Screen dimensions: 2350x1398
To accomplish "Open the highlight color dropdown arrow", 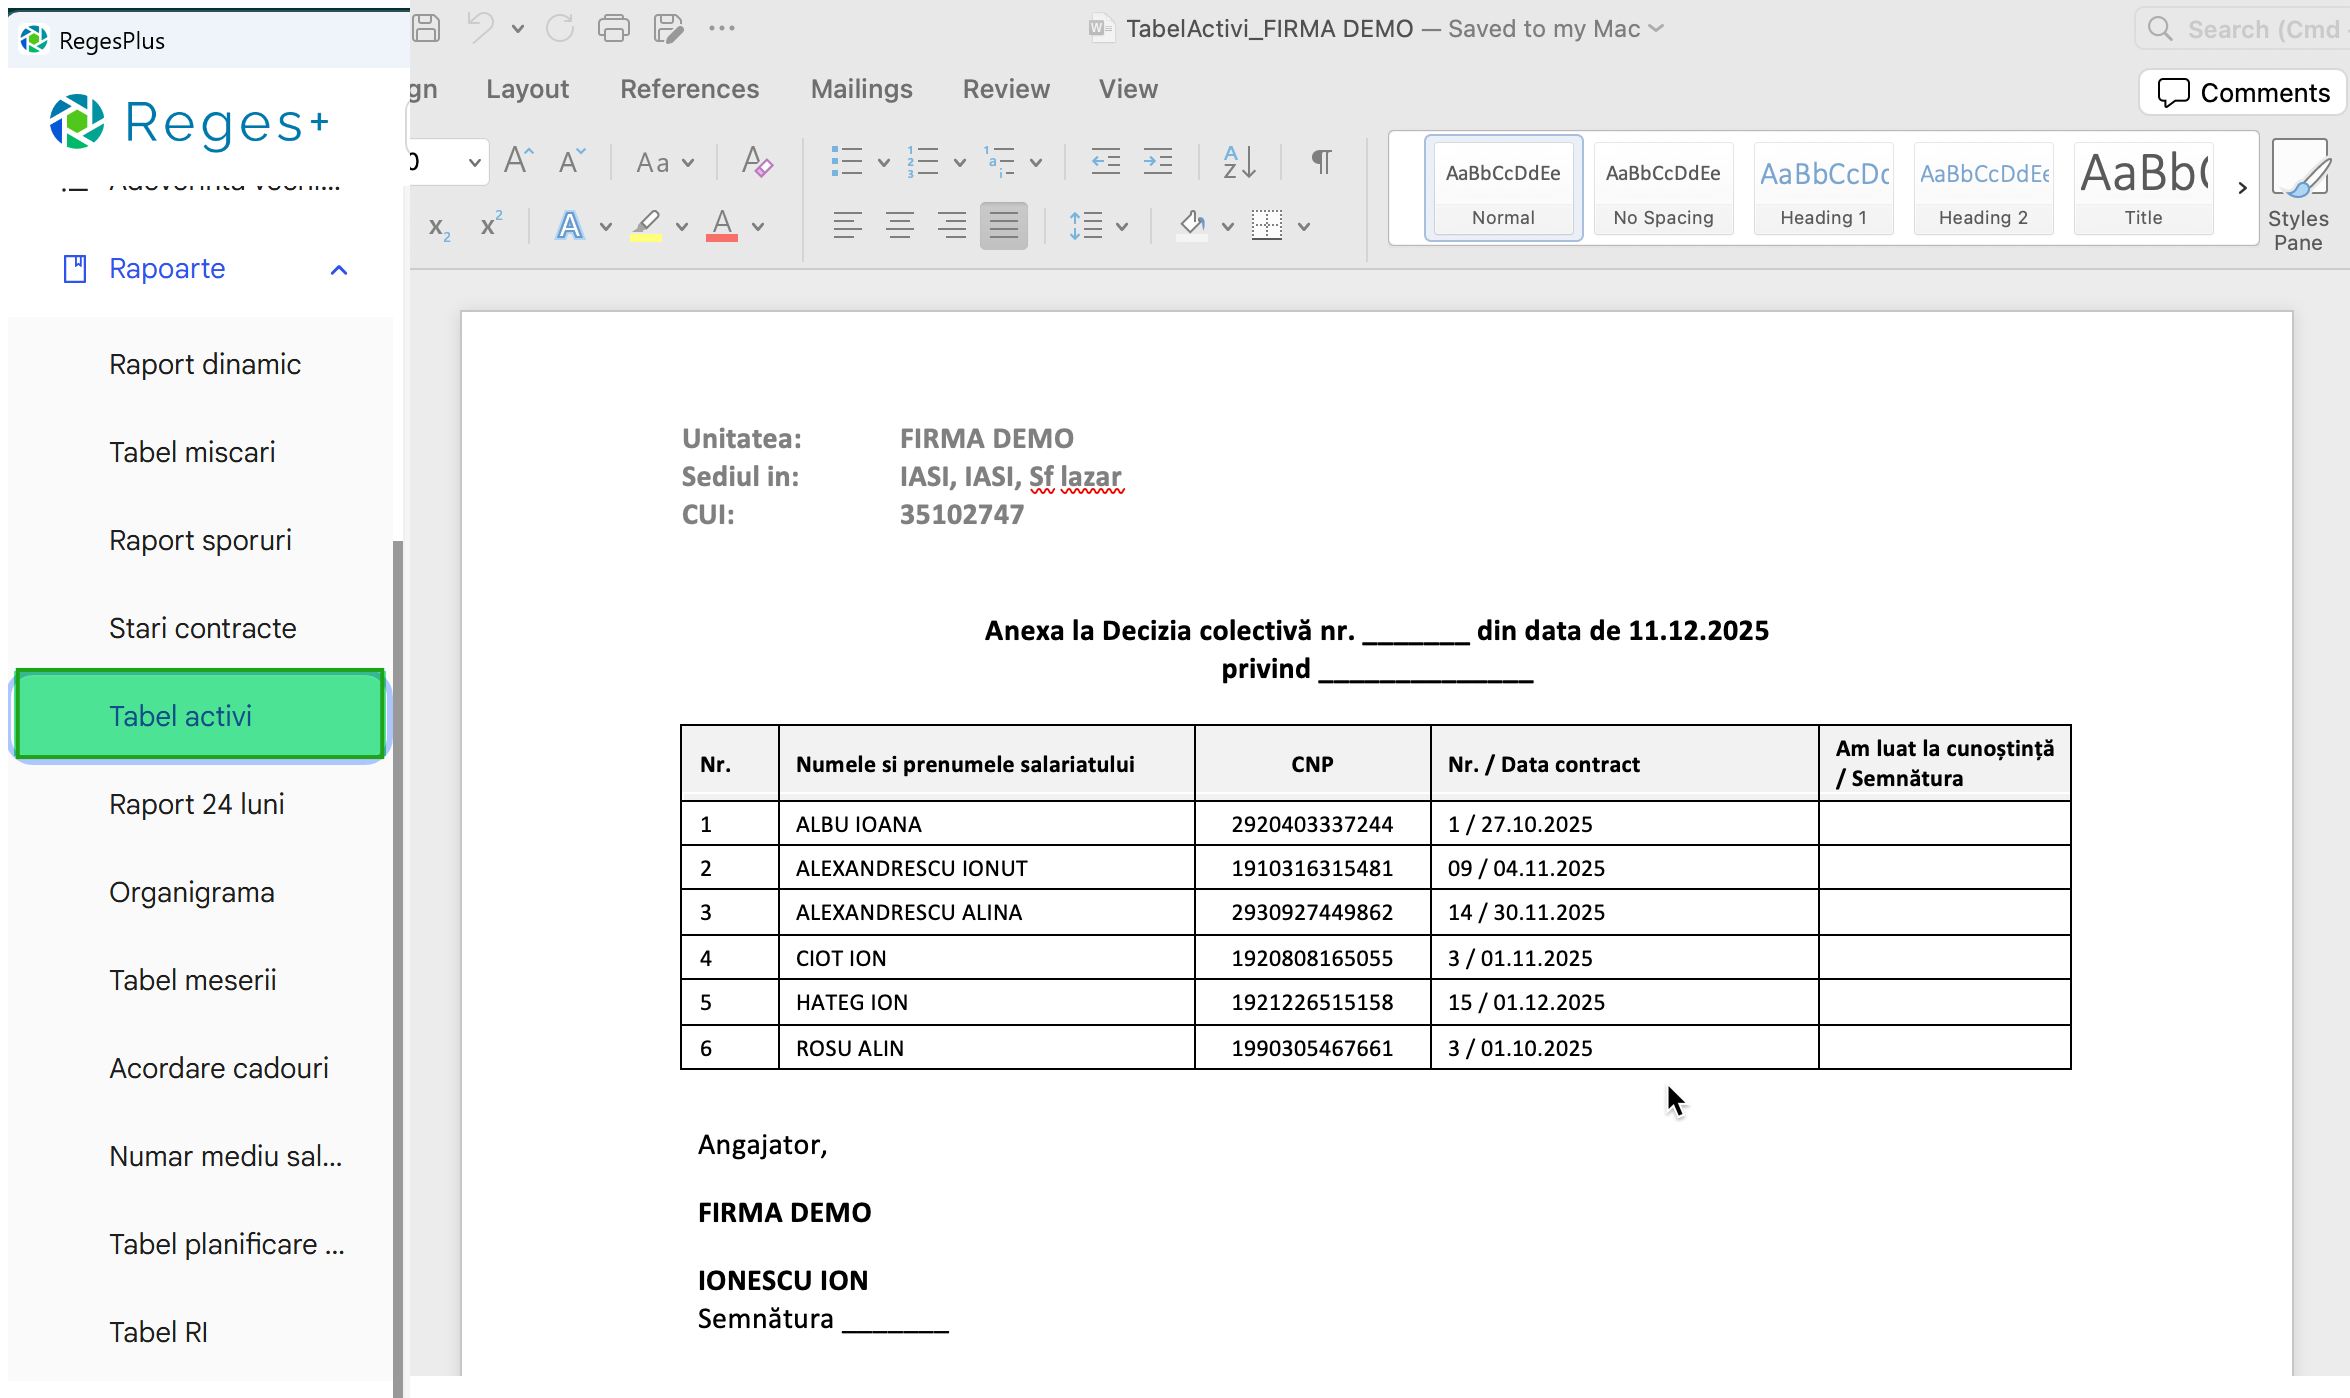I will [682, 226].
